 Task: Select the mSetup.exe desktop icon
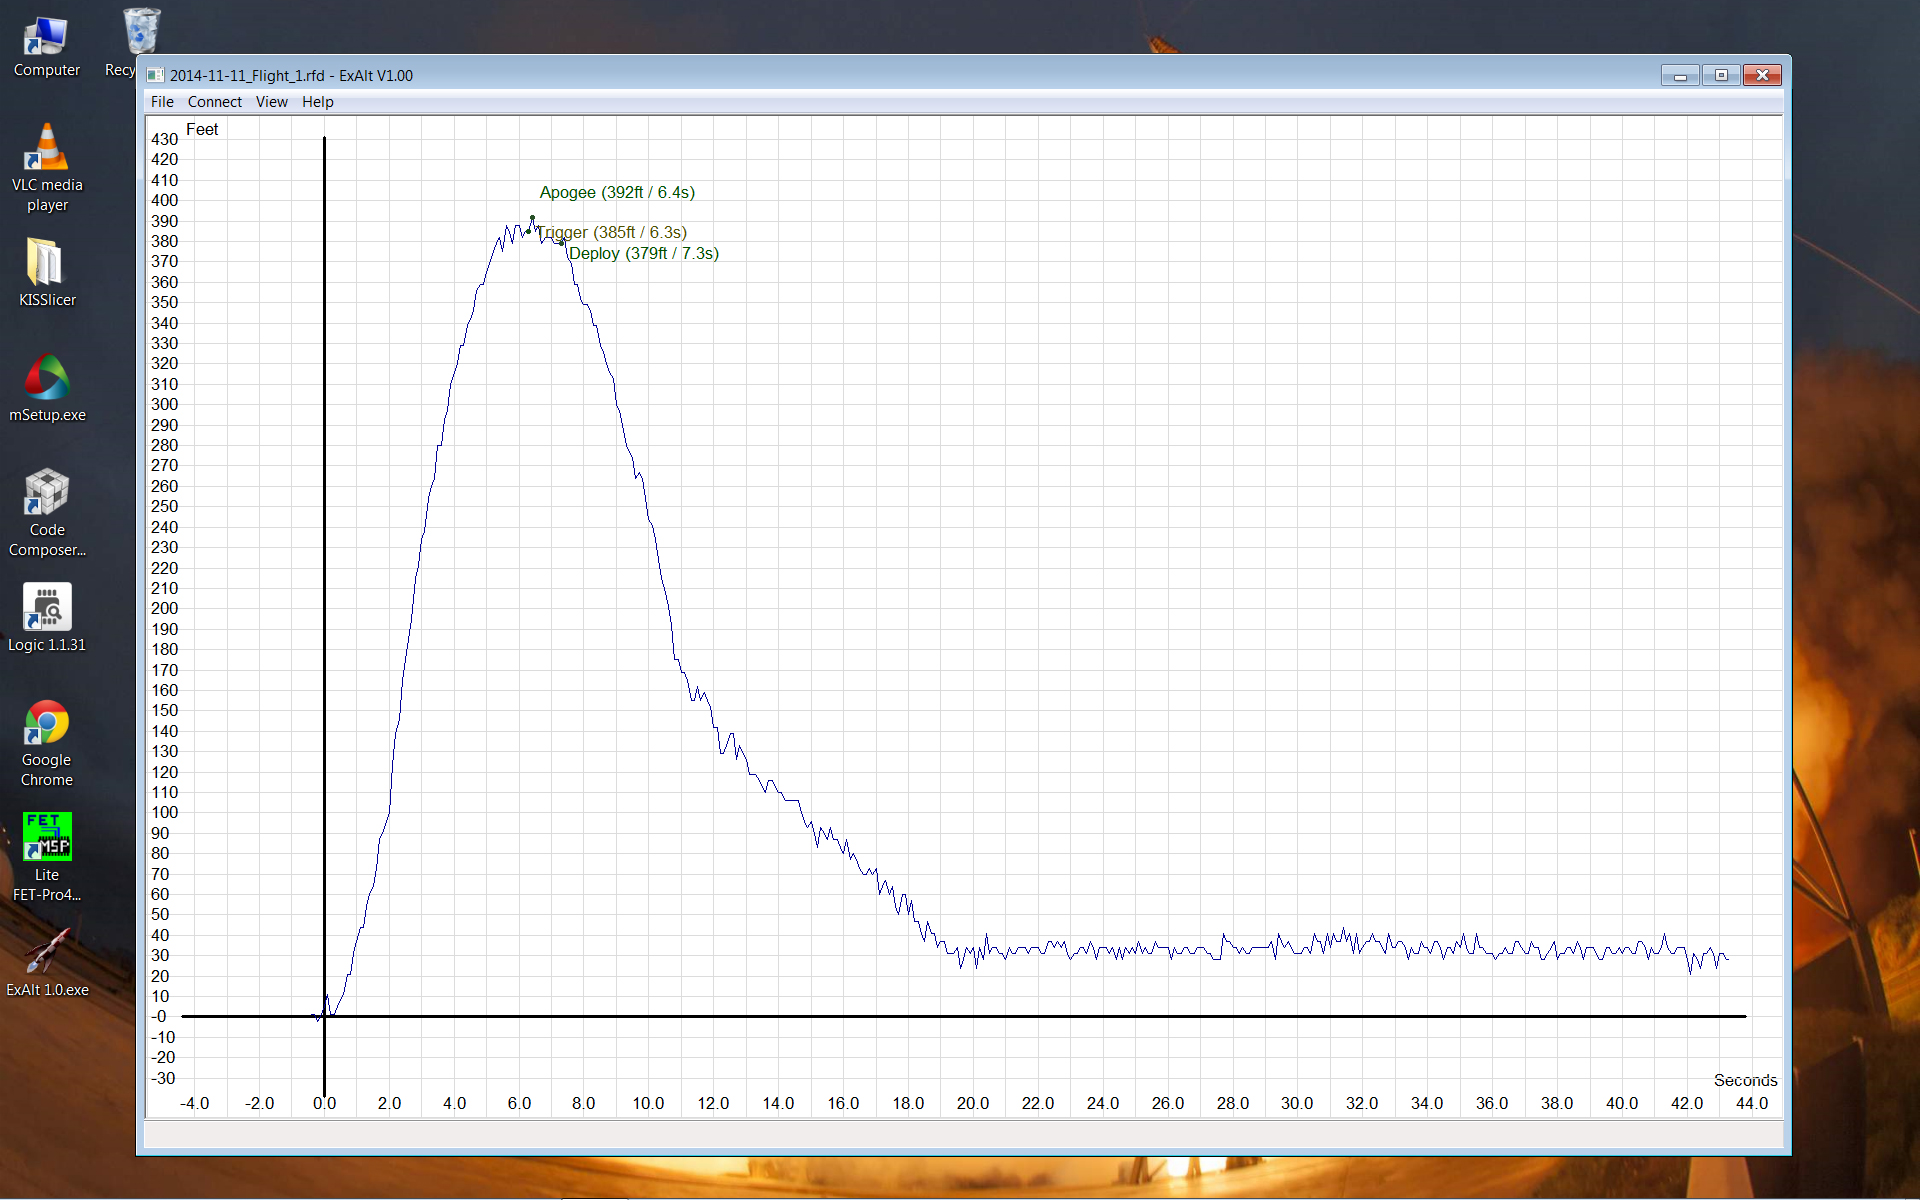click(46, 388)
